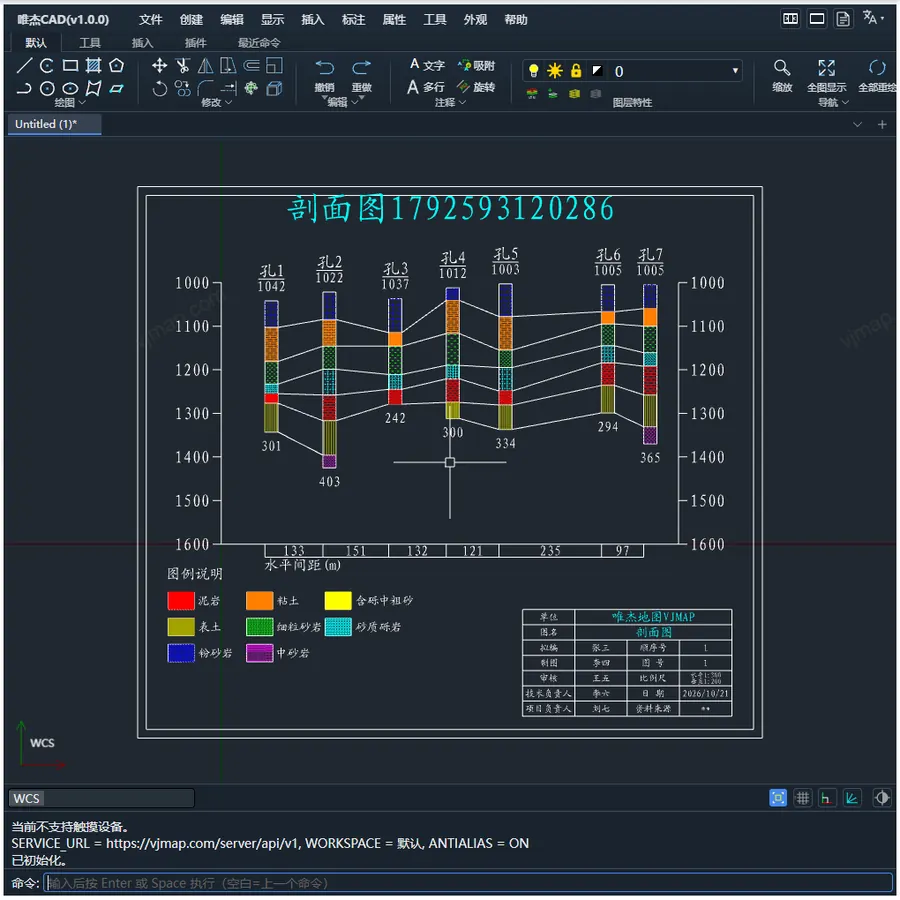Toggle ortho mode in status bar
This screenshot has width=900, height=900.
[827, 798]
